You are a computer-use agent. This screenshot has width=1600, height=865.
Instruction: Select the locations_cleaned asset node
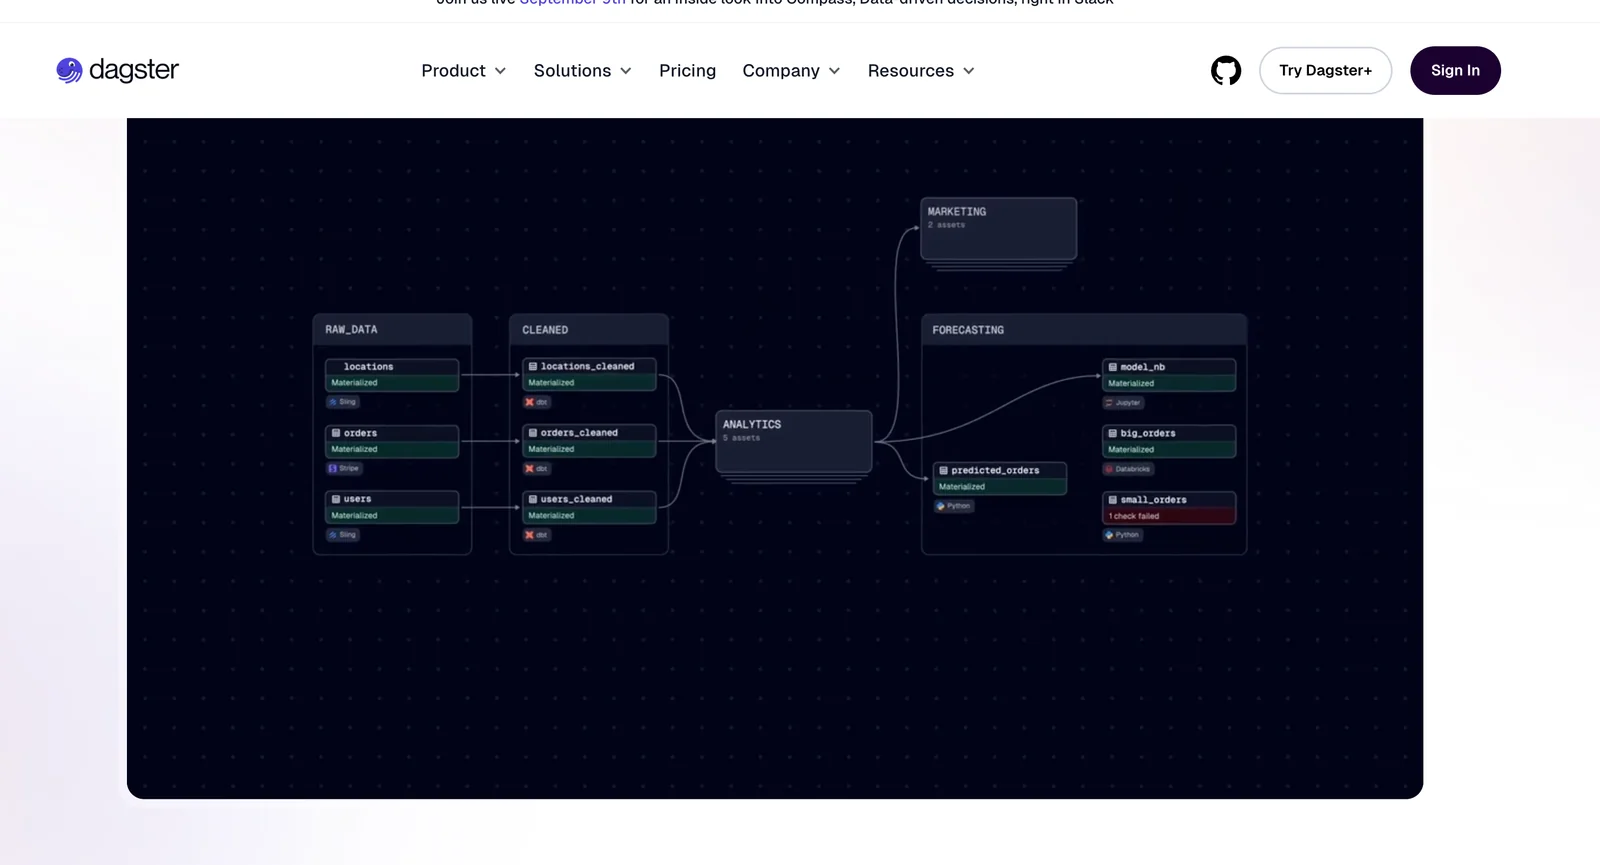tap(589, 375)
